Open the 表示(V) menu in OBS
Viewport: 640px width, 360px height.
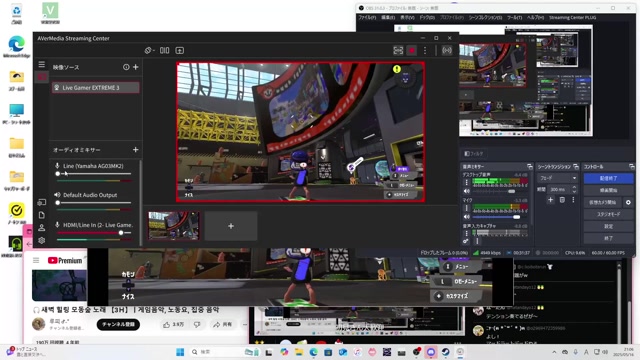(x=407, y=18)
